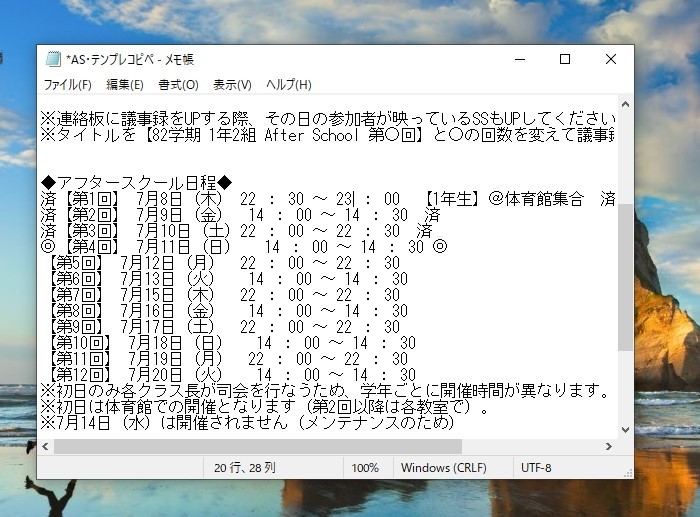Place cursor in the 【第2回】 7月9日 line
The image size is (700, 517).
pyautogui.click(x=240, y=215)
